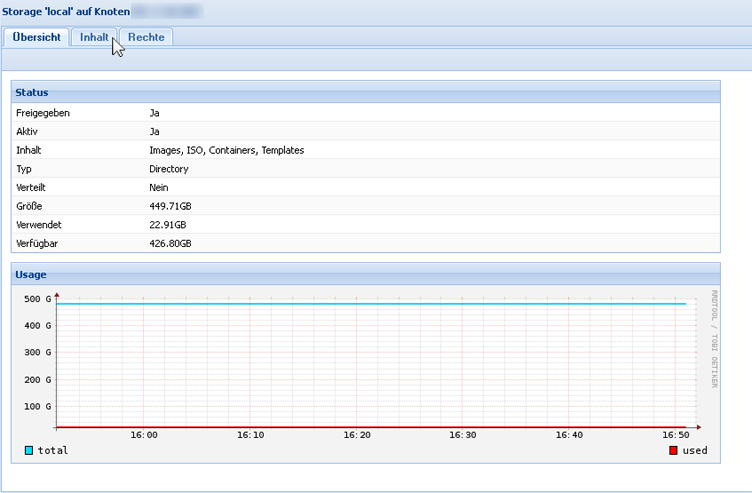Click the cyan total legend swatch
Viewport: 752px width, 493px height.
(29, 450)
